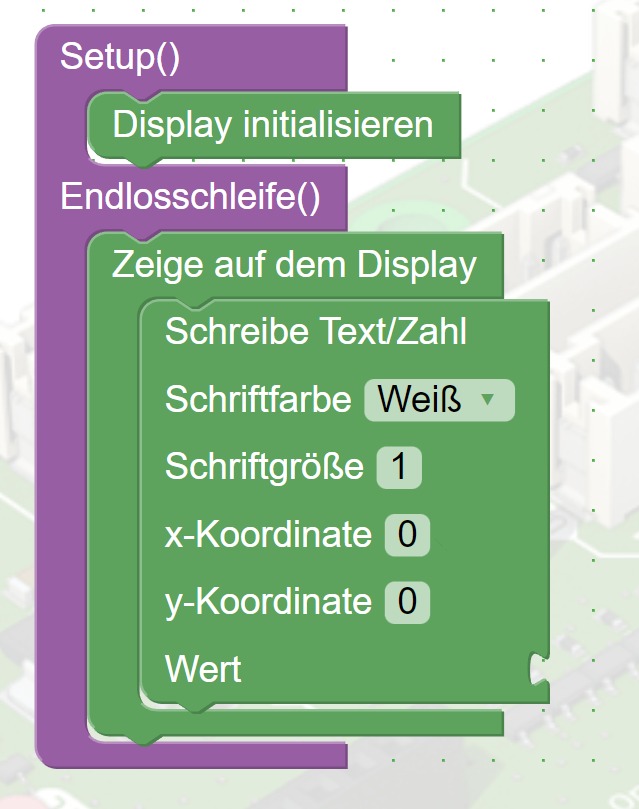Screen dimensions: 639x809
Task: Click the empty Wert input socket
Action: (x=539, y=668)
